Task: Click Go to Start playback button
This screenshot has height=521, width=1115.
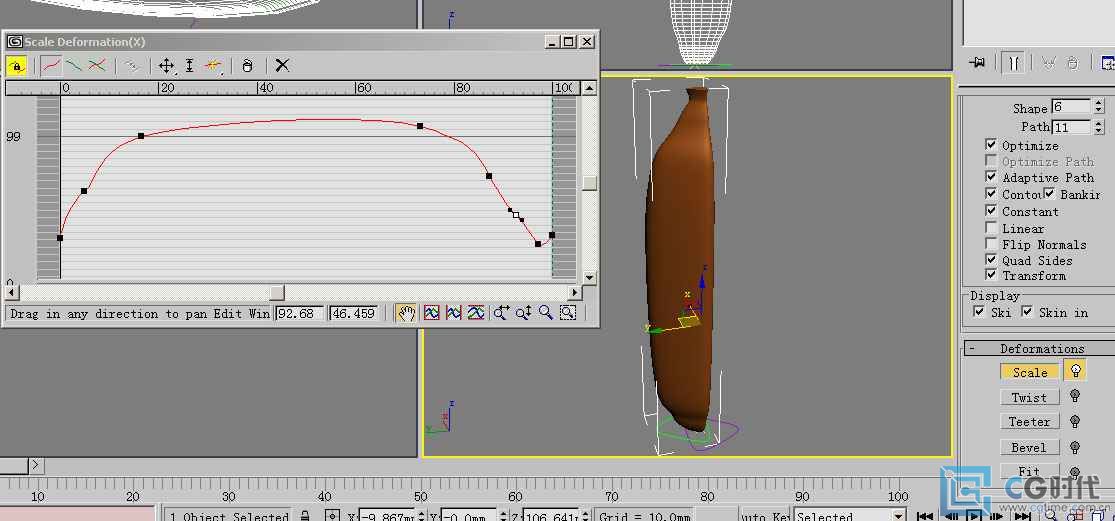Action: coord(924,516)
